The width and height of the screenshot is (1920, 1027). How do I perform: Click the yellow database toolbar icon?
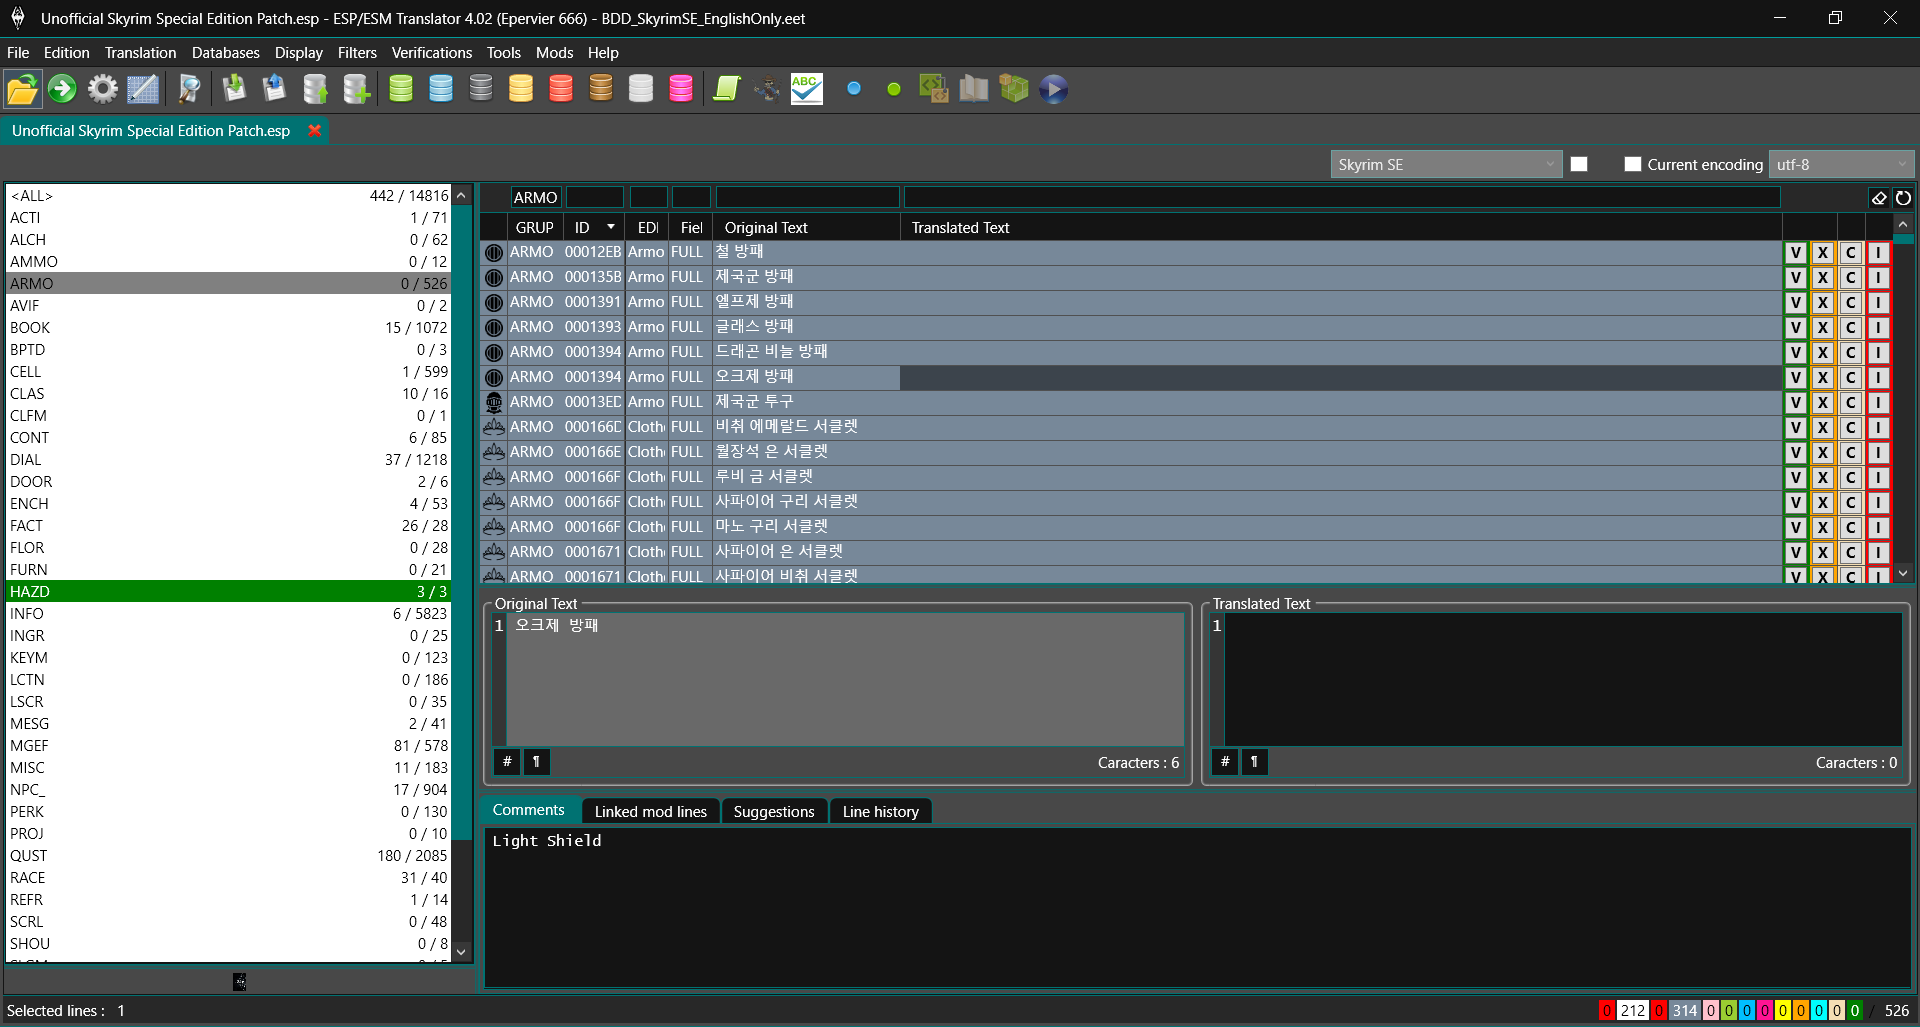[x=521, y=89]
